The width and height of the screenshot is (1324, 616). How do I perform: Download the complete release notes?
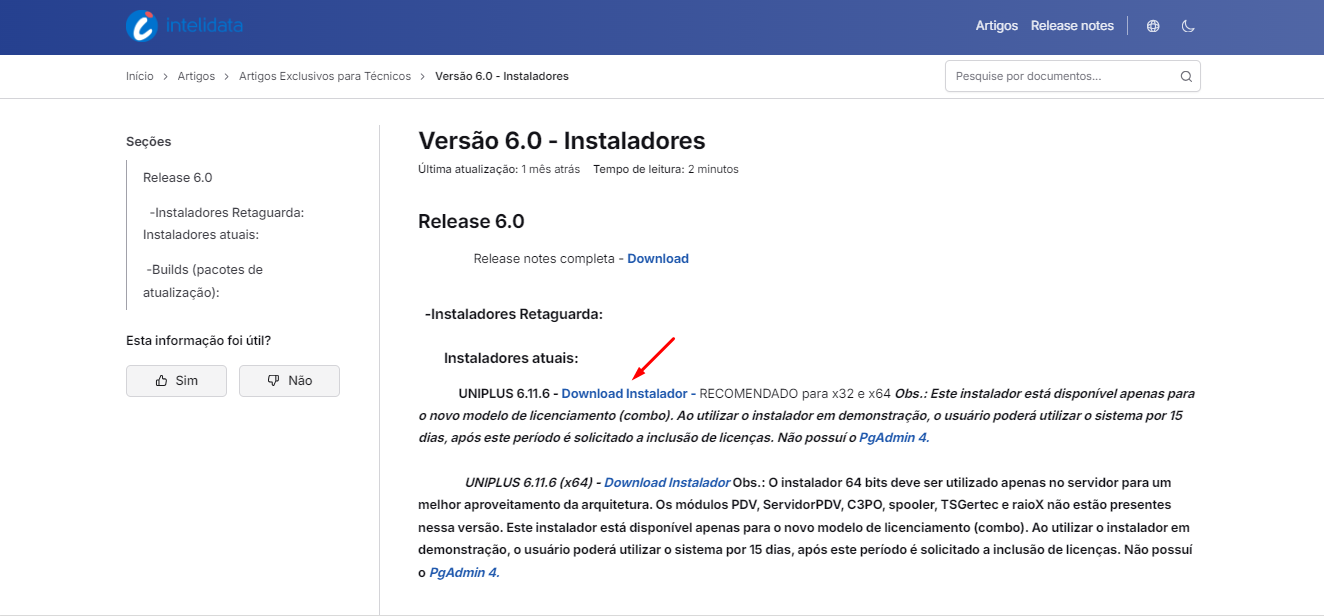point(658,258)
